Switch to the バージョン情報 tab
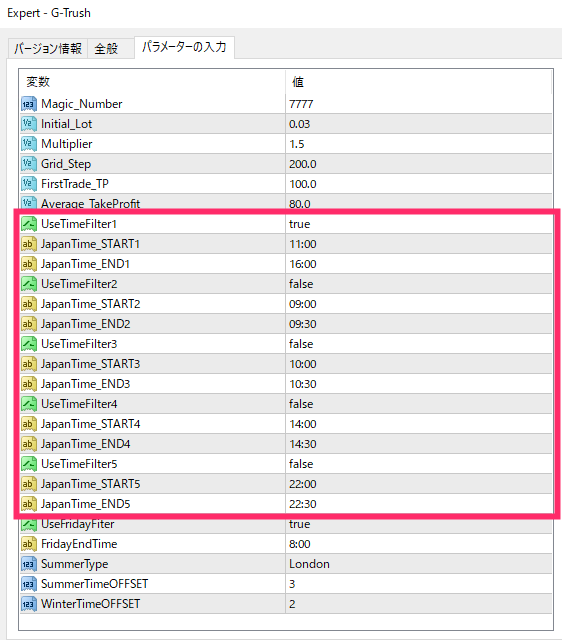The height and width of the screenshot is (640, 562). 48,49
